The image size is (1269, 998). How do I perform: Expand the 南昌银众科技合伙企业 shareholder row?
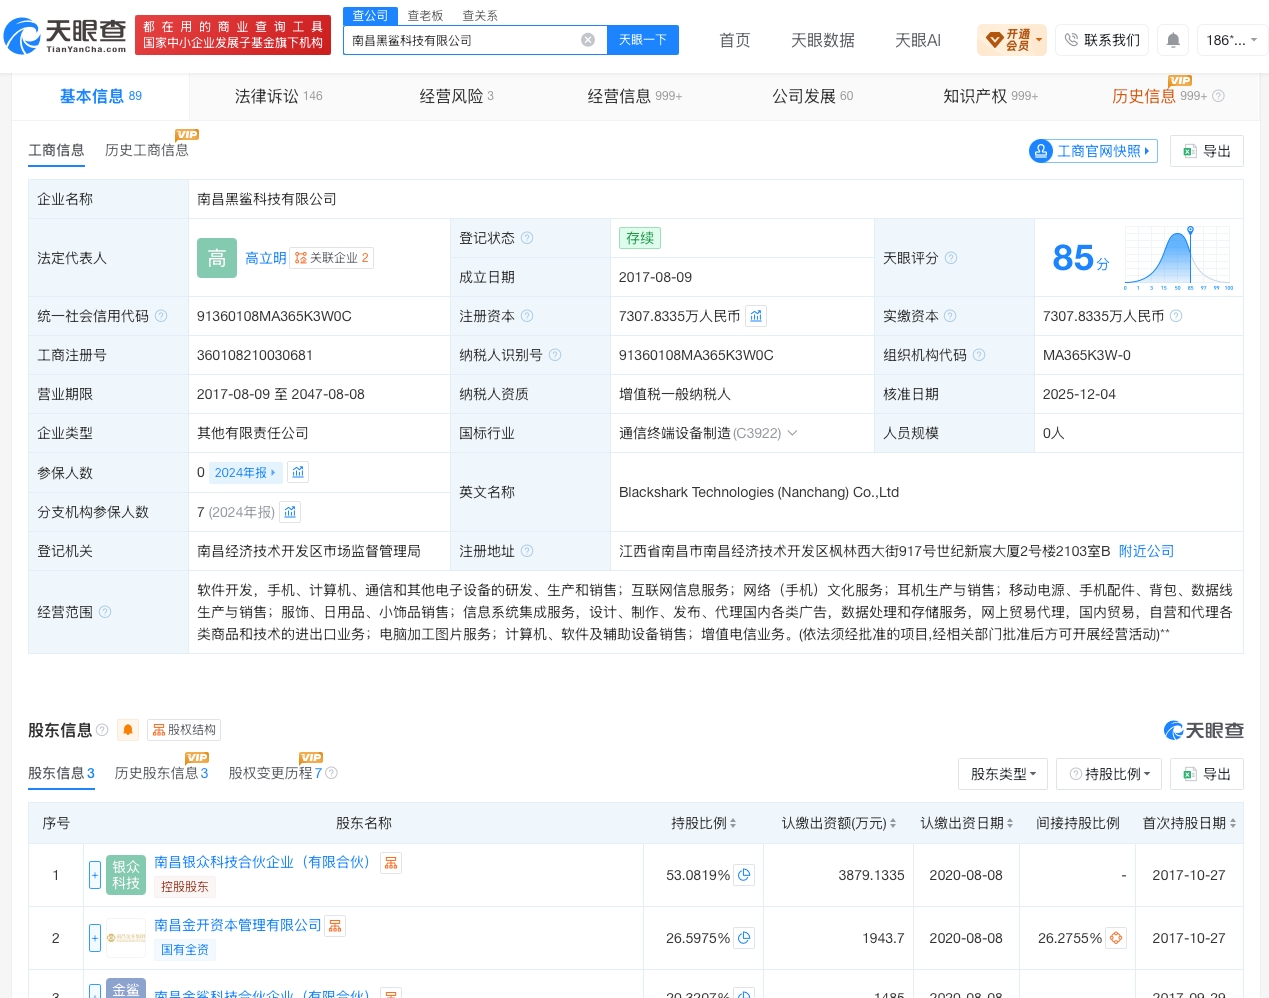(95, 875)
